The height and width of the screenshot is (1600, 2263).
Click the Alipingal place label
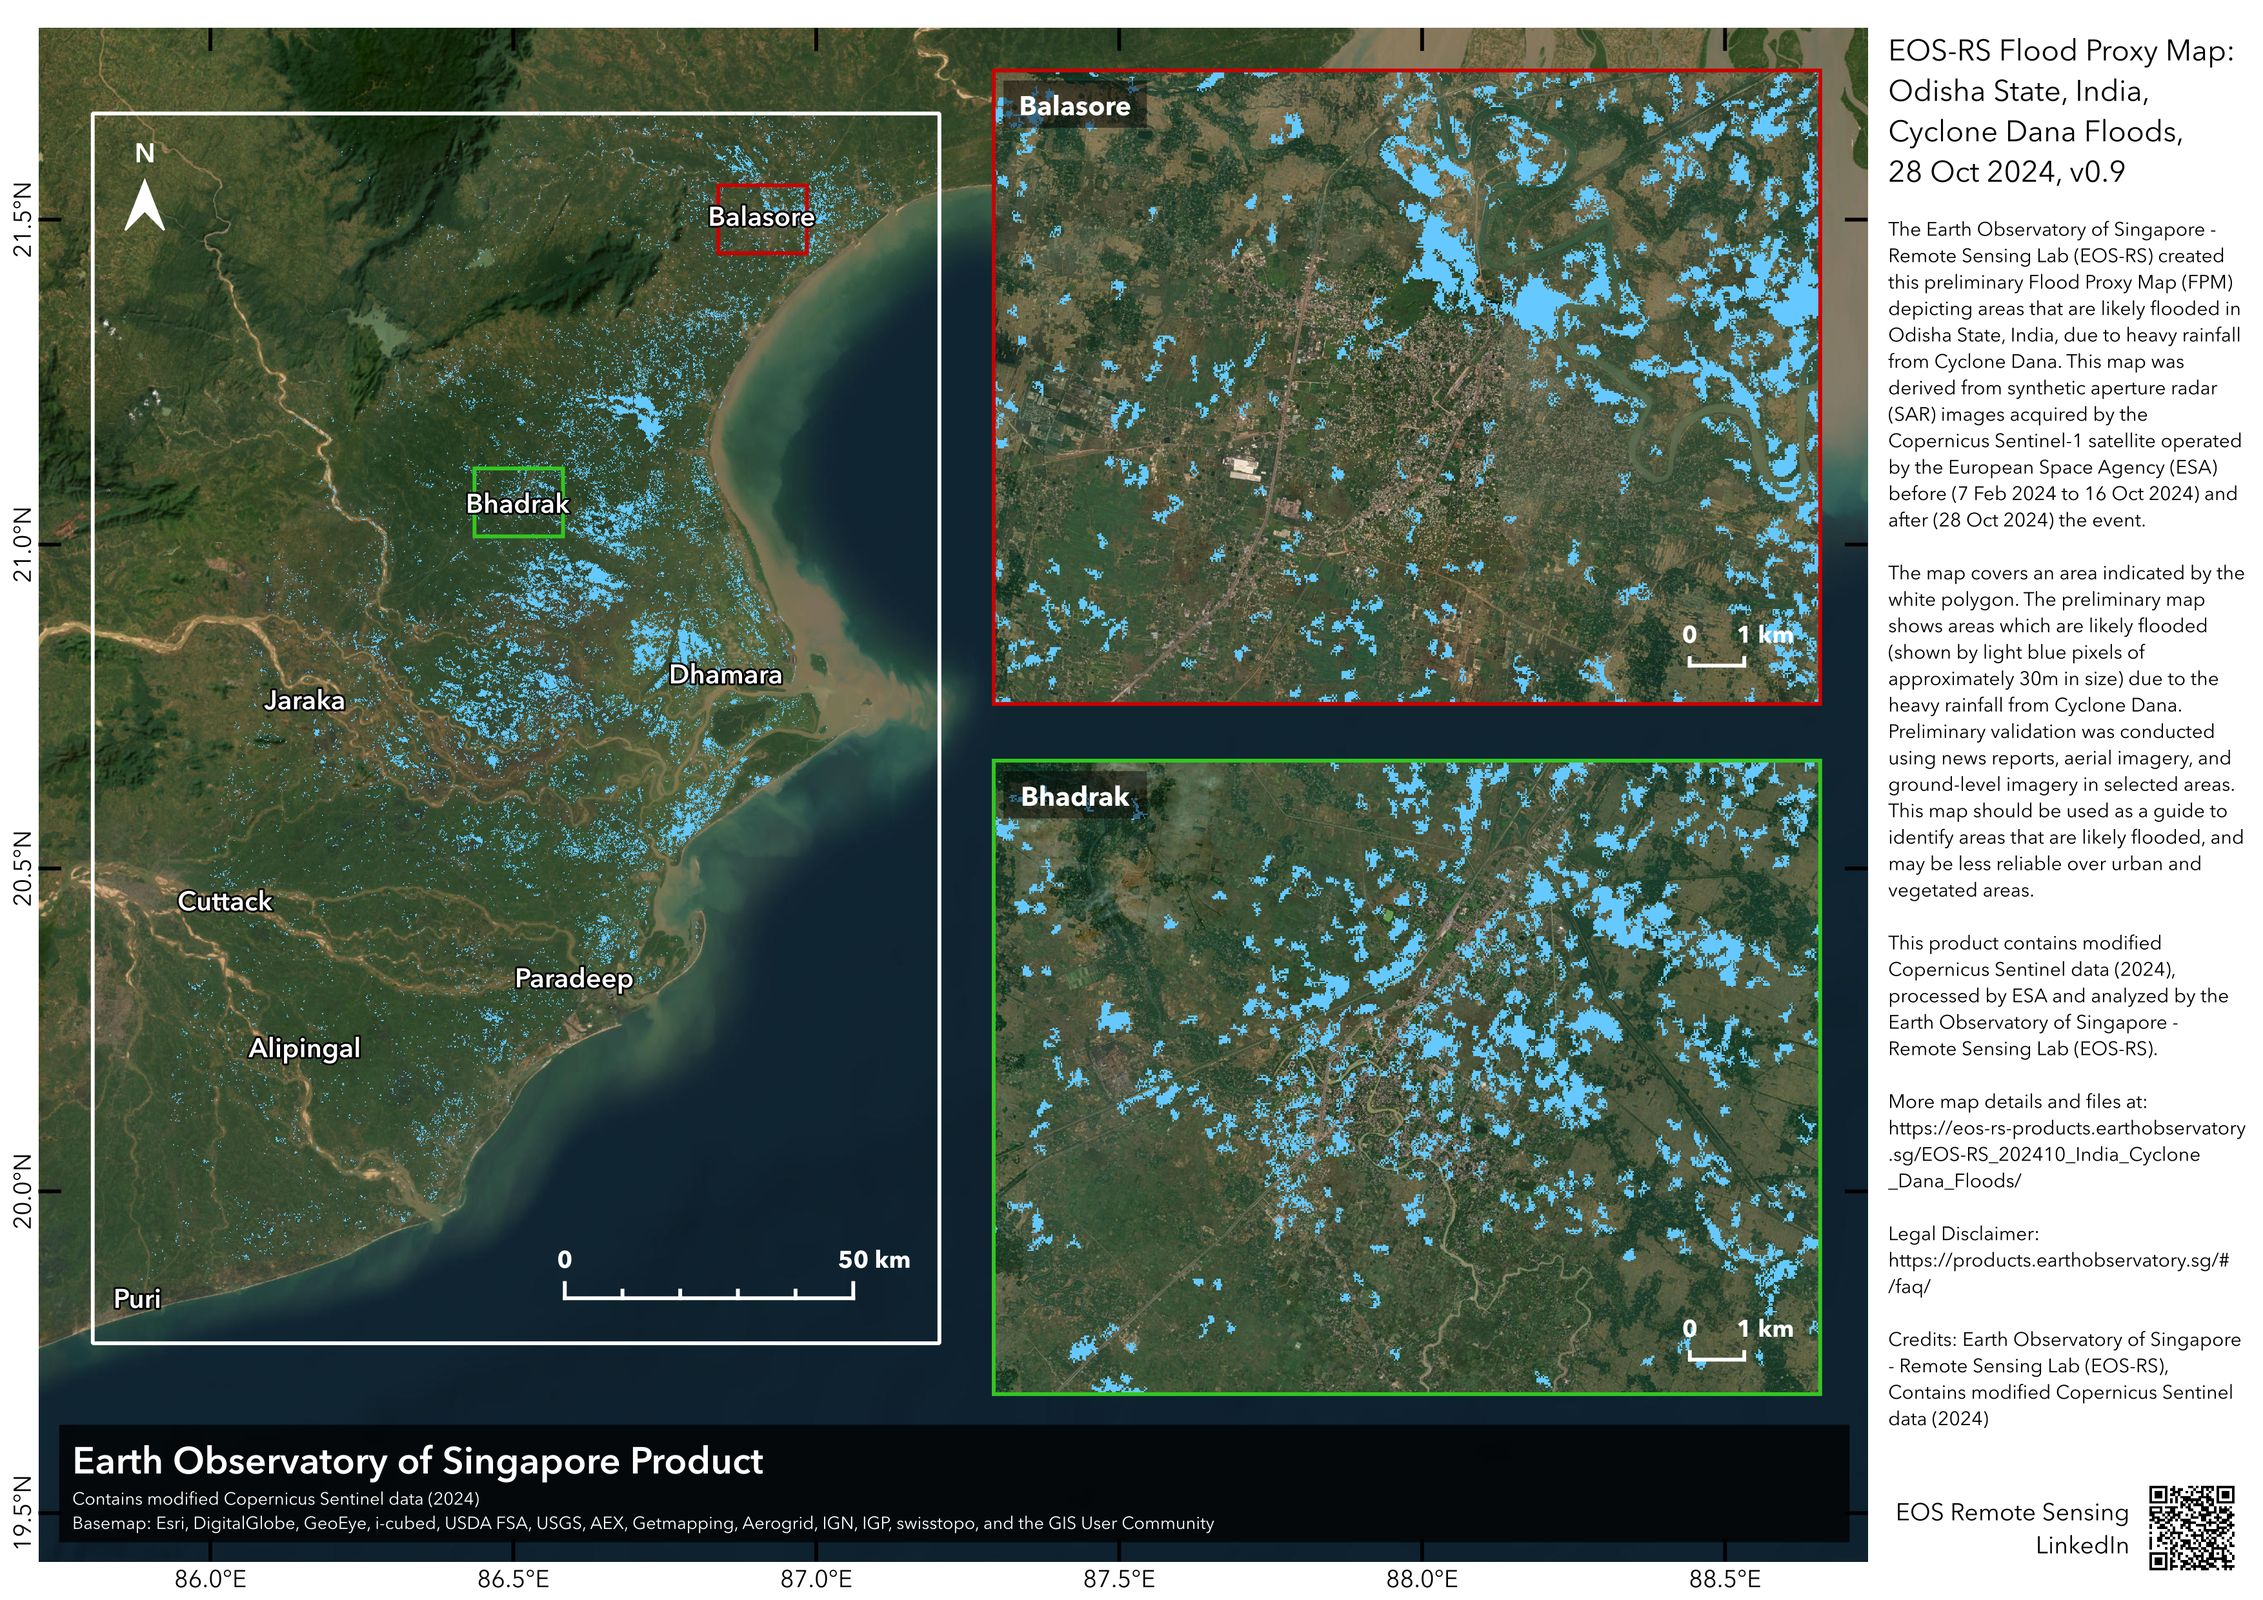tap(304, 1048)
